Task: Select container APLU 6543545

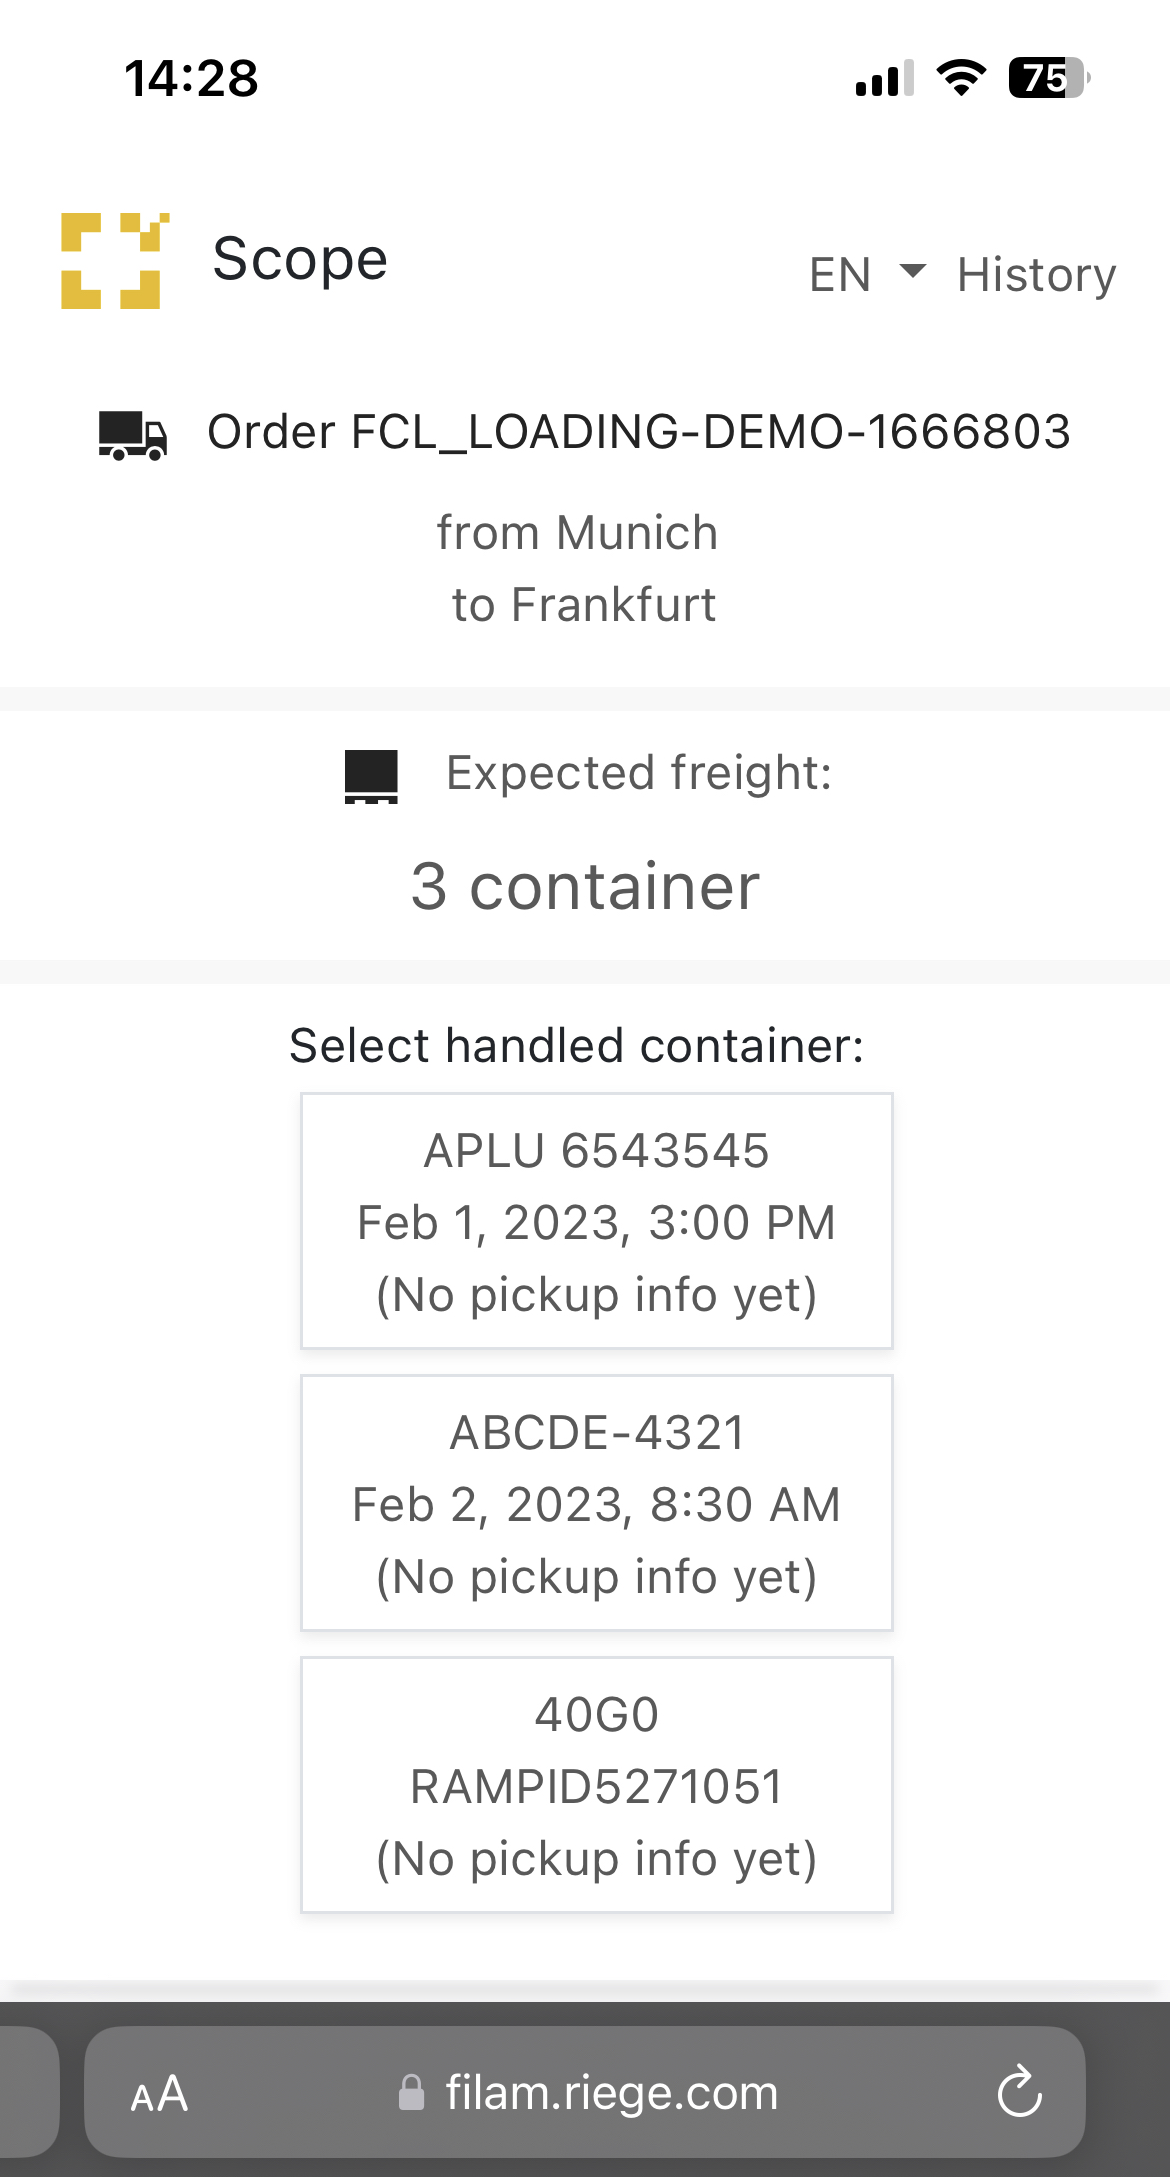Action: click(597, 1221)
